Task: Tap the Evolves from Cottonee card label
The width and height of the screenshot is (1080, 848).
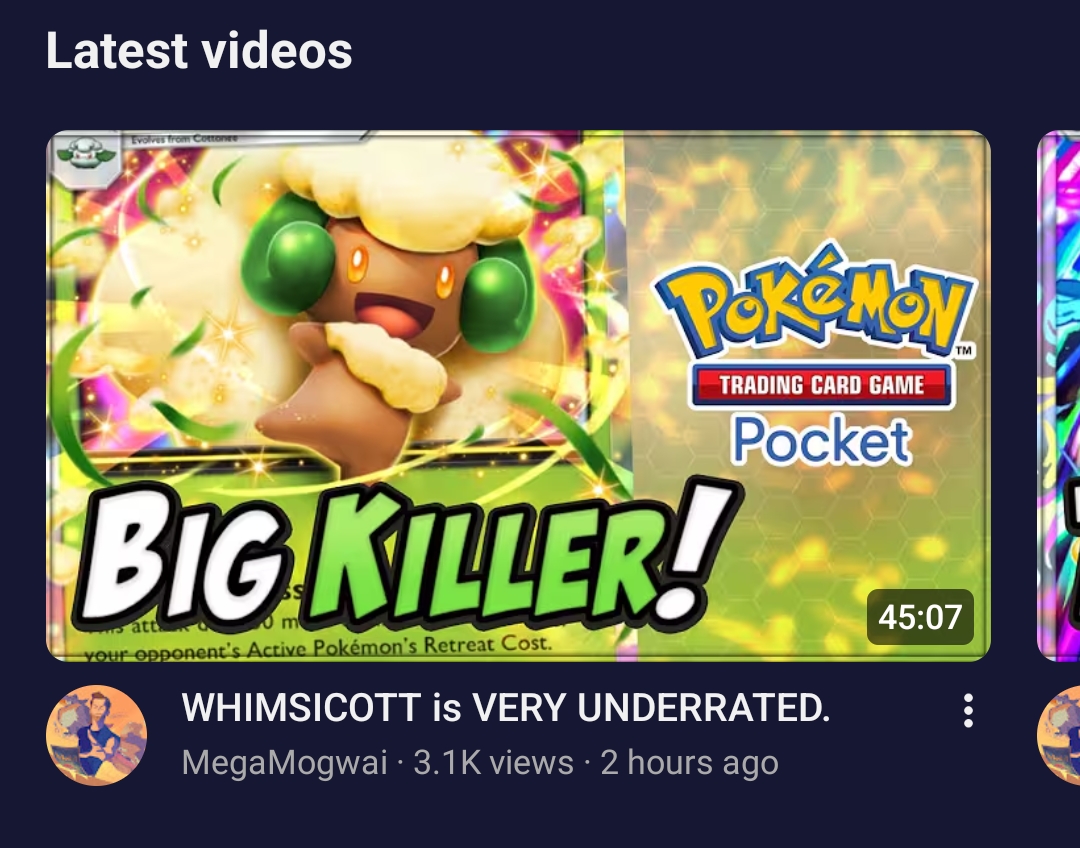Action: click(x=184, y=138)
